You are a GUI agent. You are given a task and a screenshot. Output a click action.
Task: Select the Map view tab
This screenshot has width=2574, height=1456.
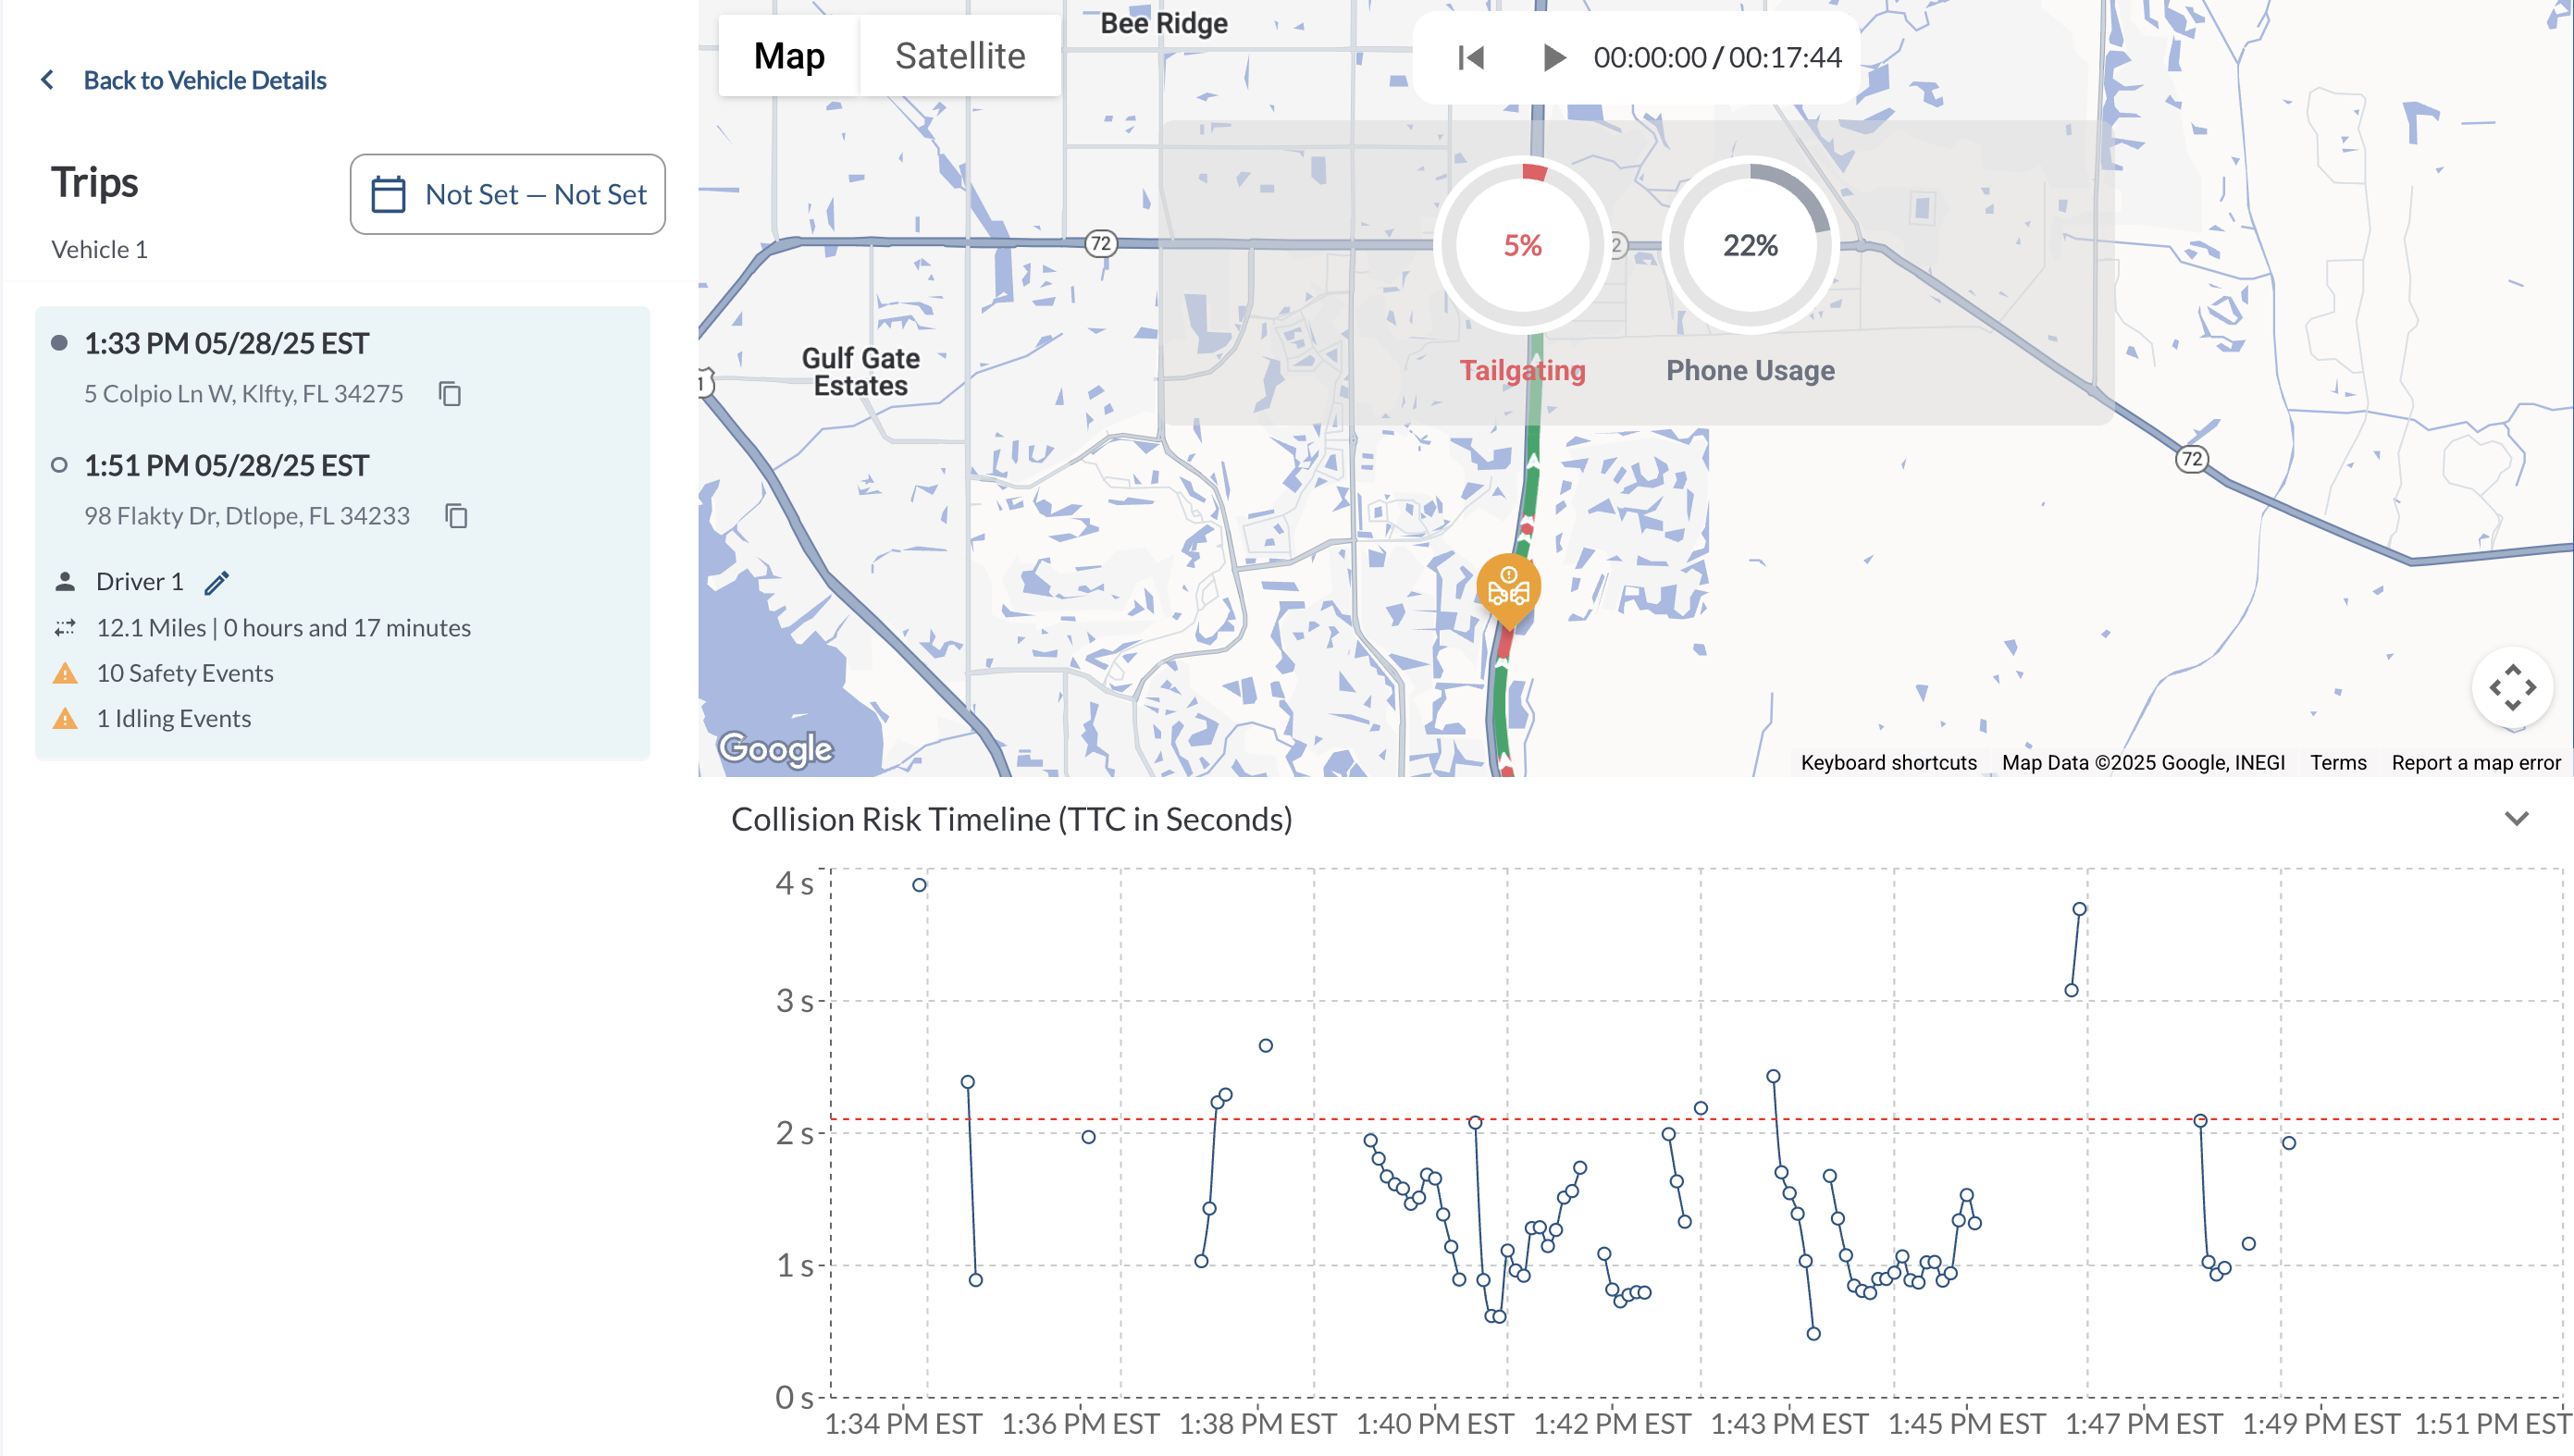click(788, 56)
